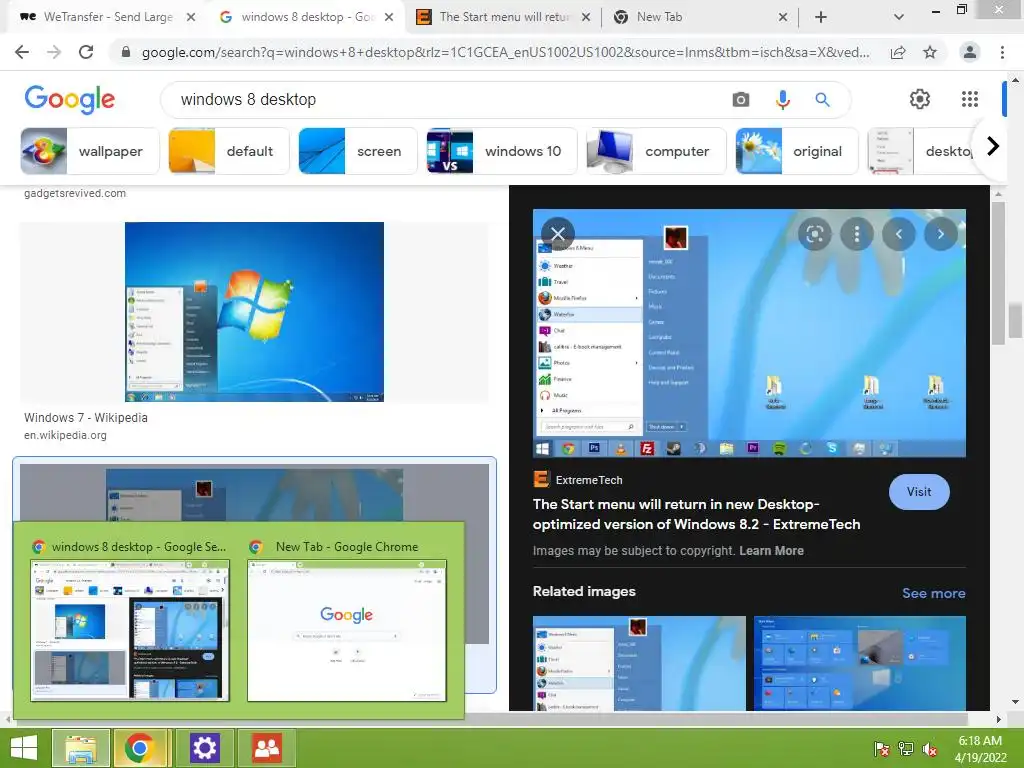Go forward to the next page
This screenshot has width=1024, height=768.
[x=54, y=52]
